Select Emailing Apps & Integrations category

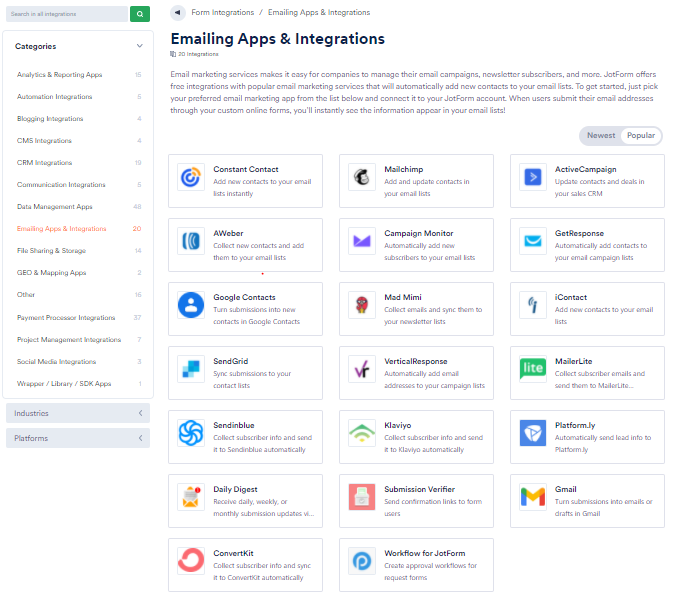[61, 229]
